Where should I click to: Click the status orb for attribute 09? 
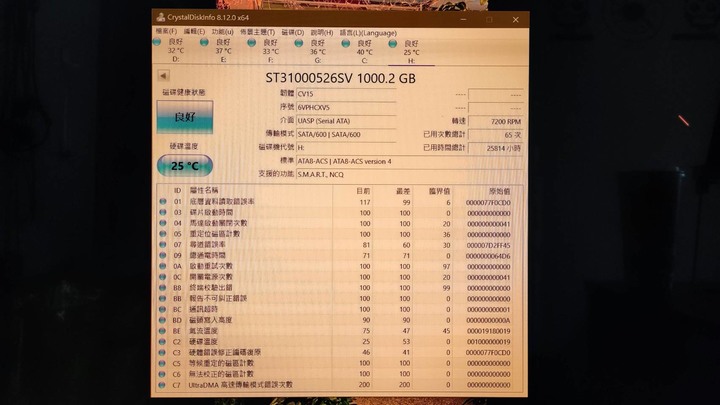[x=163, y=255]
